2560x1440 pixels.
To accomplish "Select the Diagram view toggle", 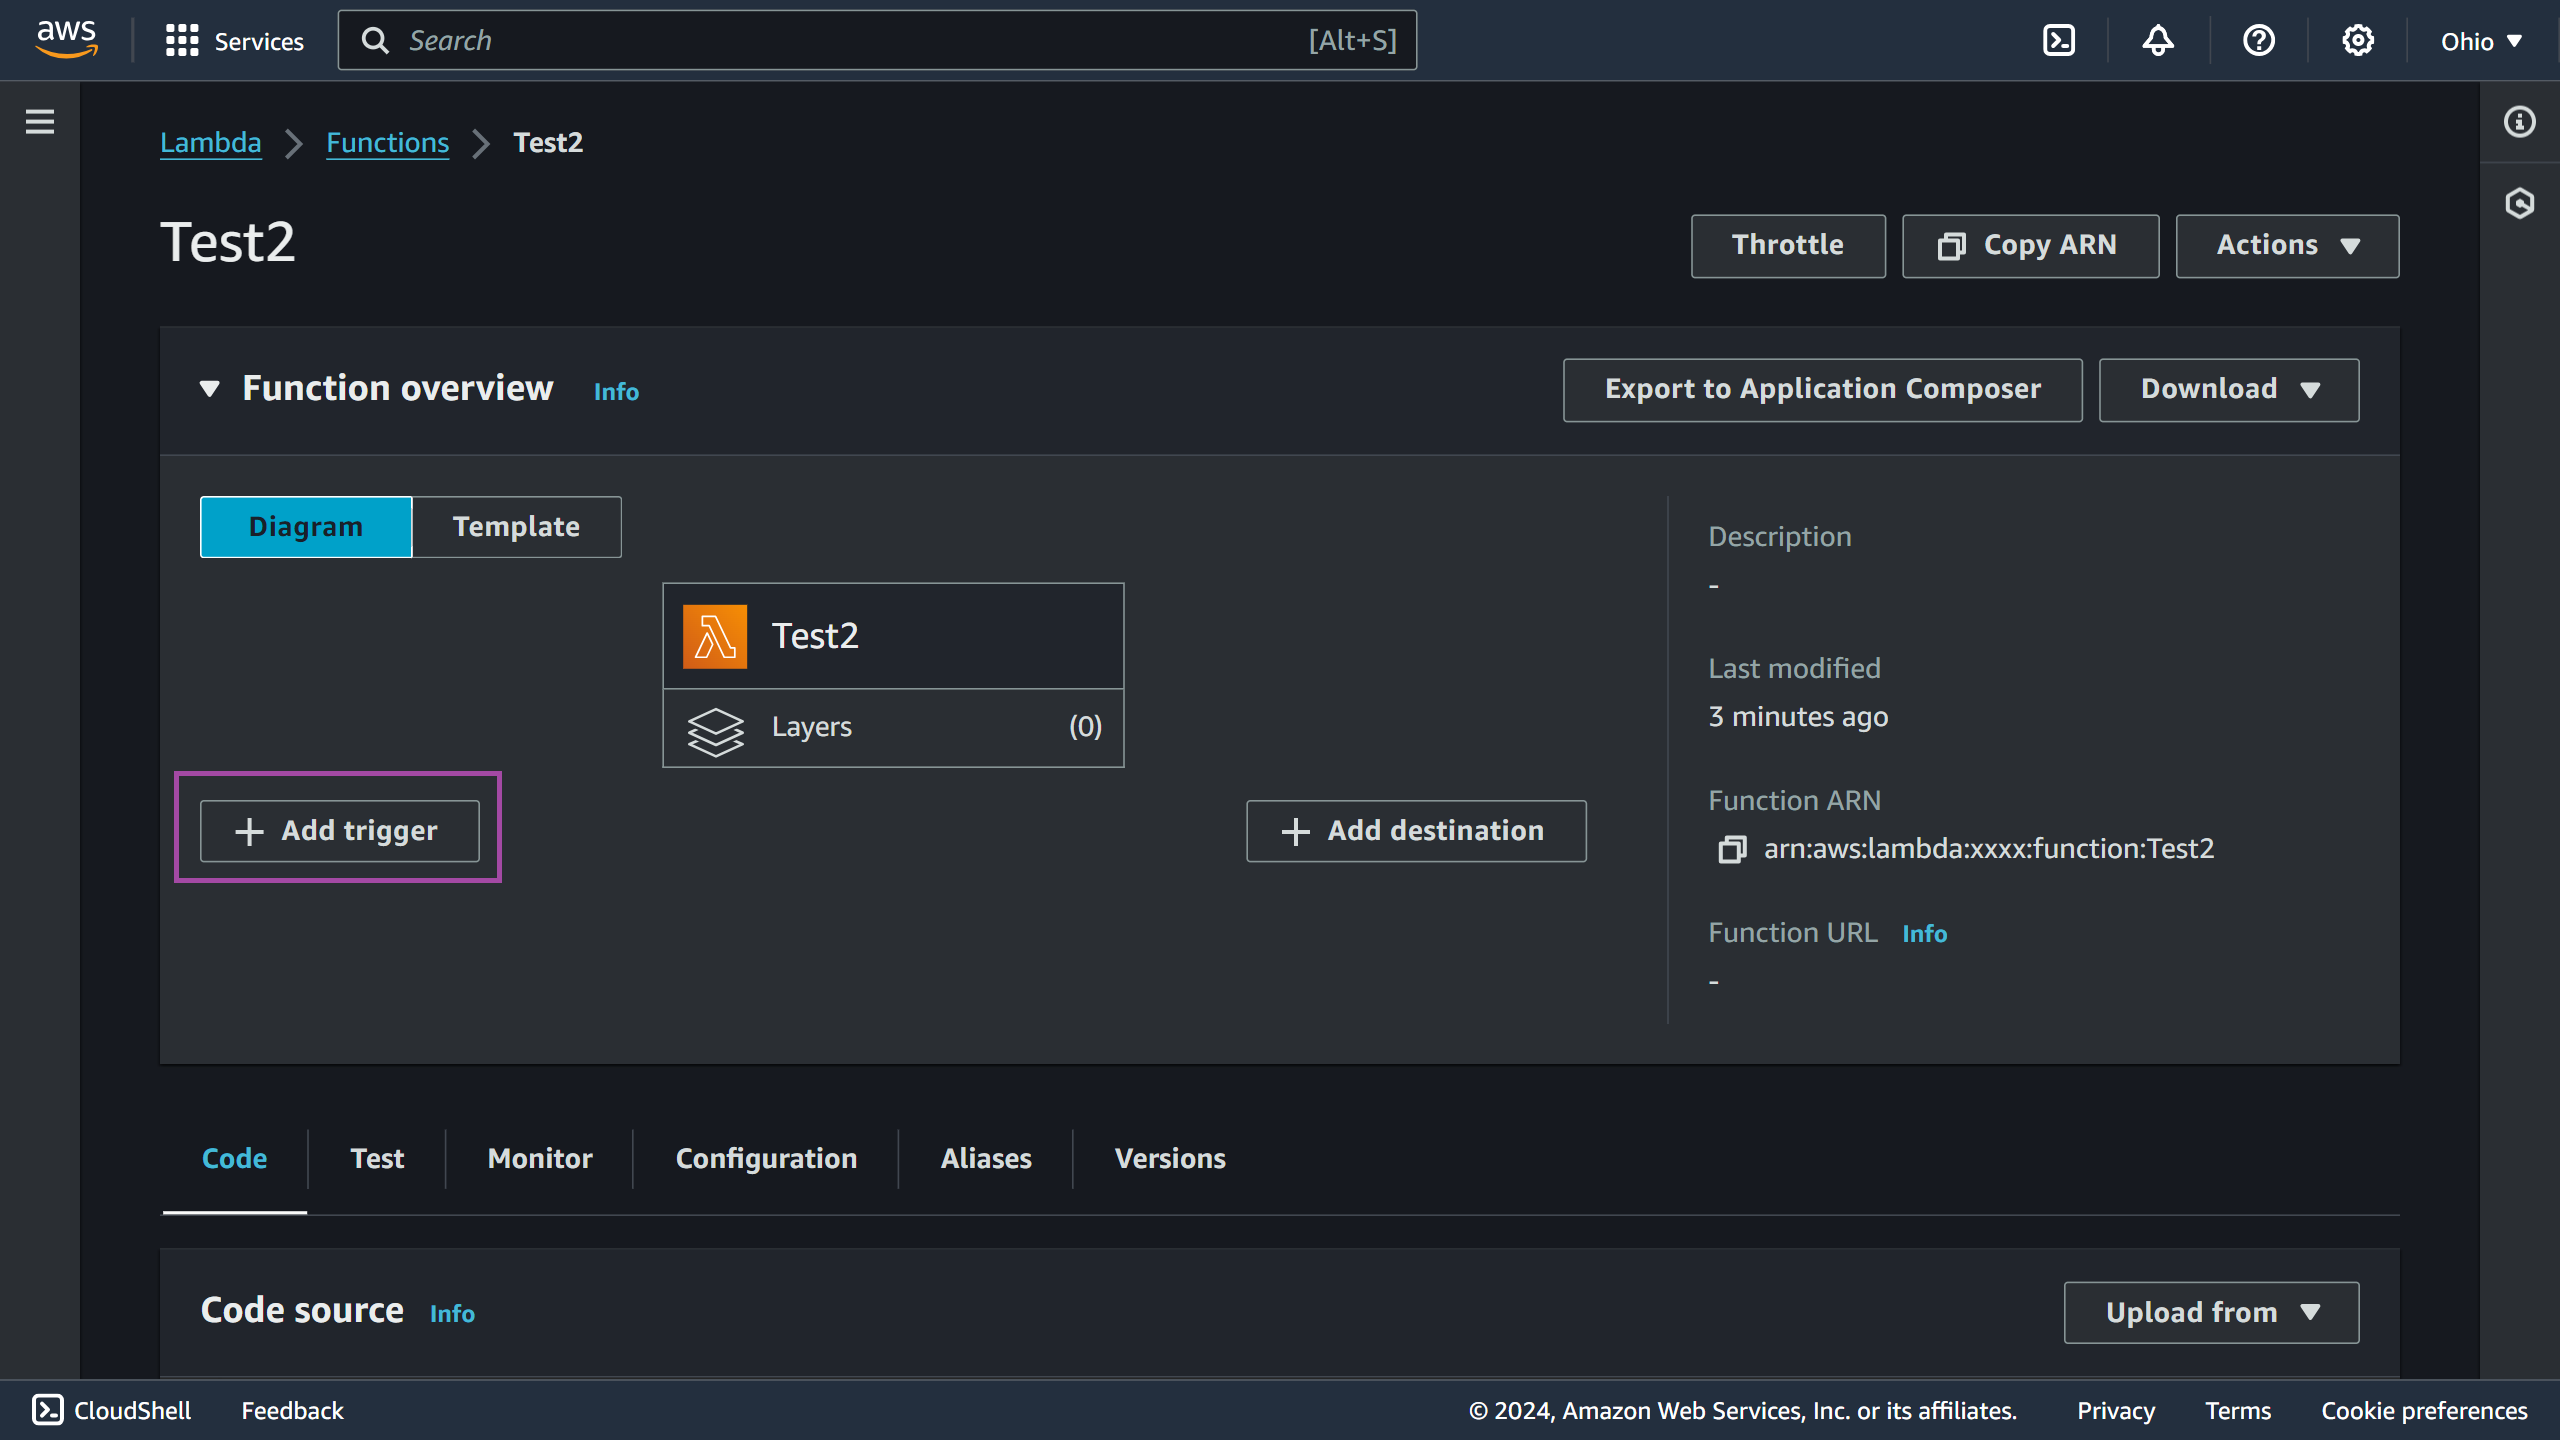I will 306,526.
